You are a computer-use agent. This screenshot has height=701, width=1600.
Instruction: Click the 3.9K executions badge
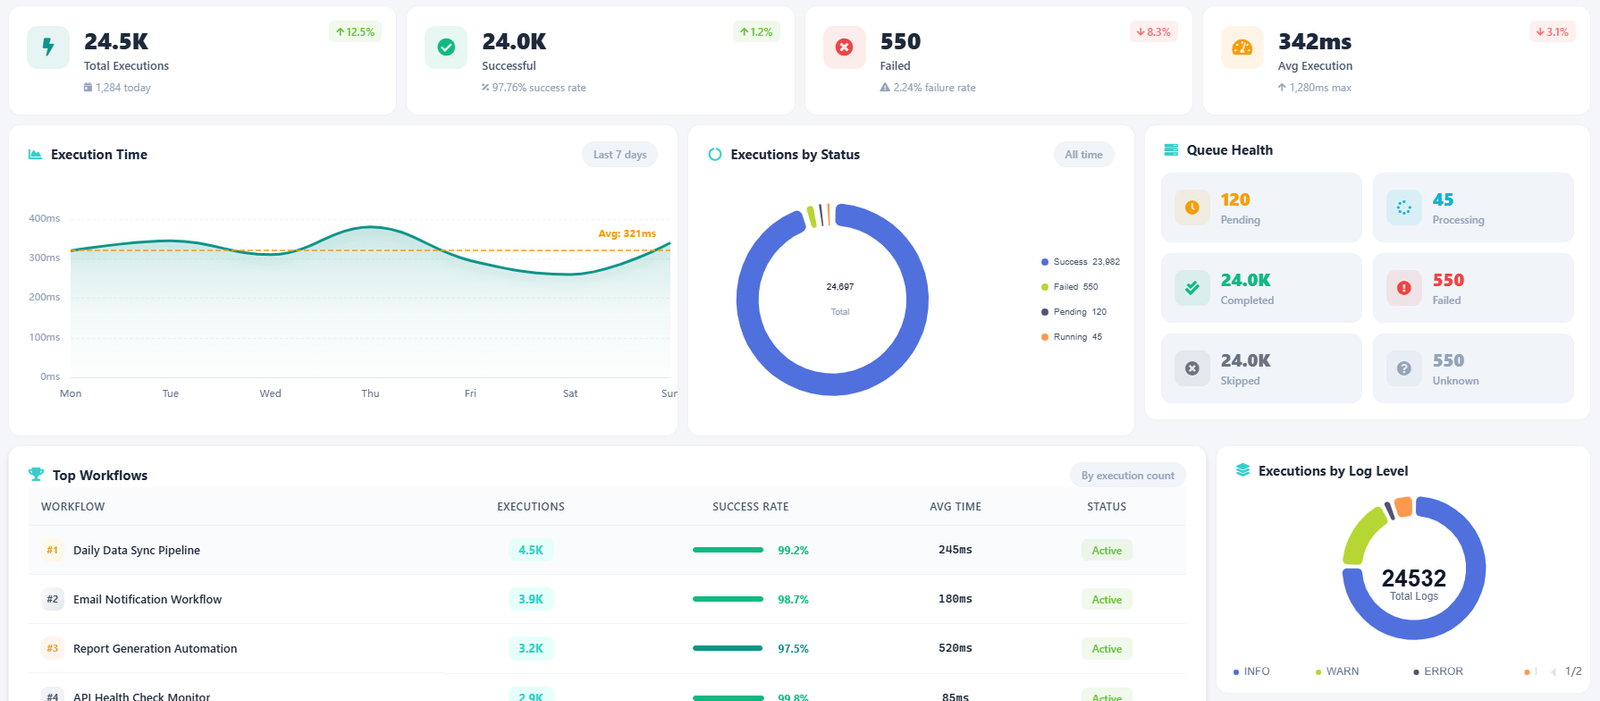[x=531, y=599]
